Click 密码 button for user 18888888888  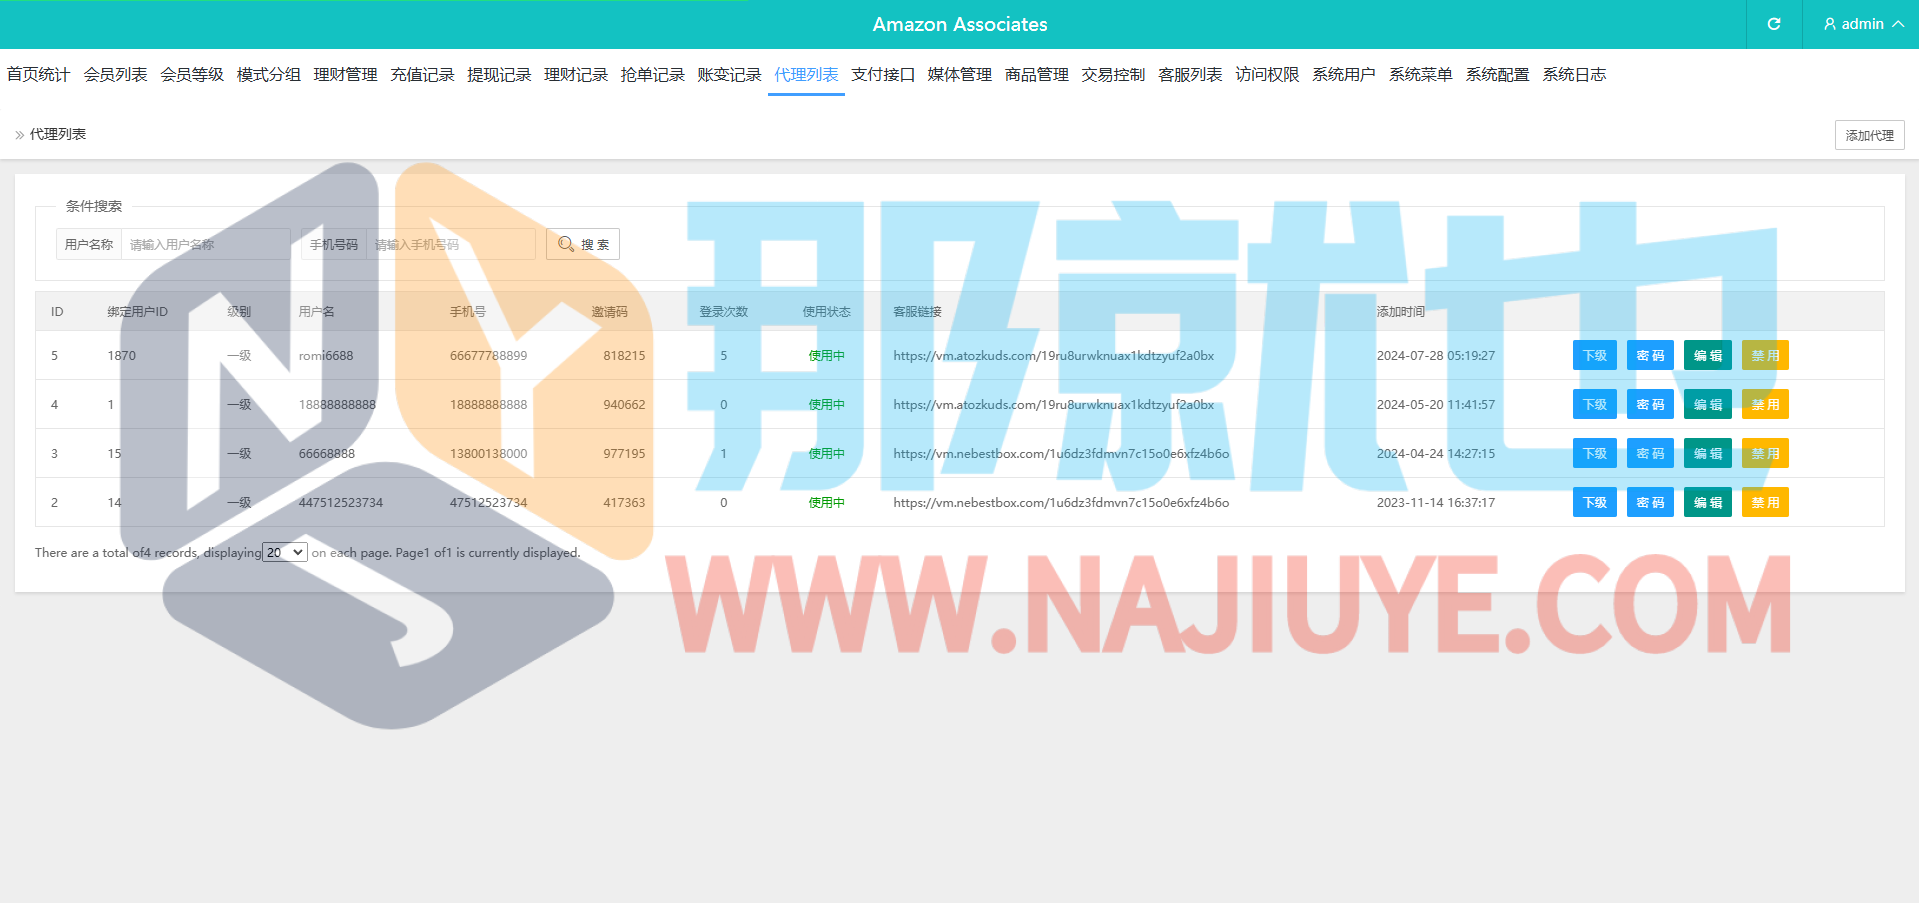[x=1649, y=405]
